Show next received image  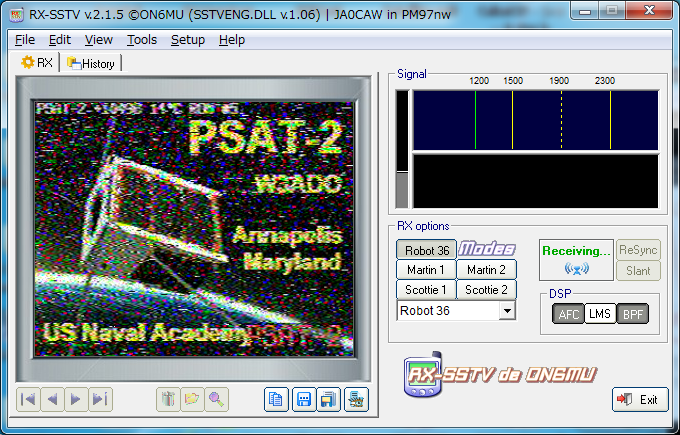tap(76, 399)
